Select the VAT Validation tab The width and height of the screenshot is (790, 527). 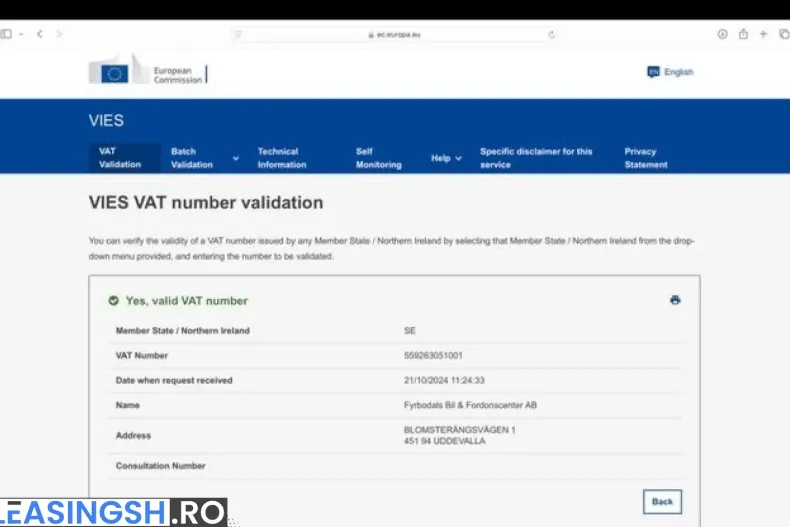click(120, 158)
